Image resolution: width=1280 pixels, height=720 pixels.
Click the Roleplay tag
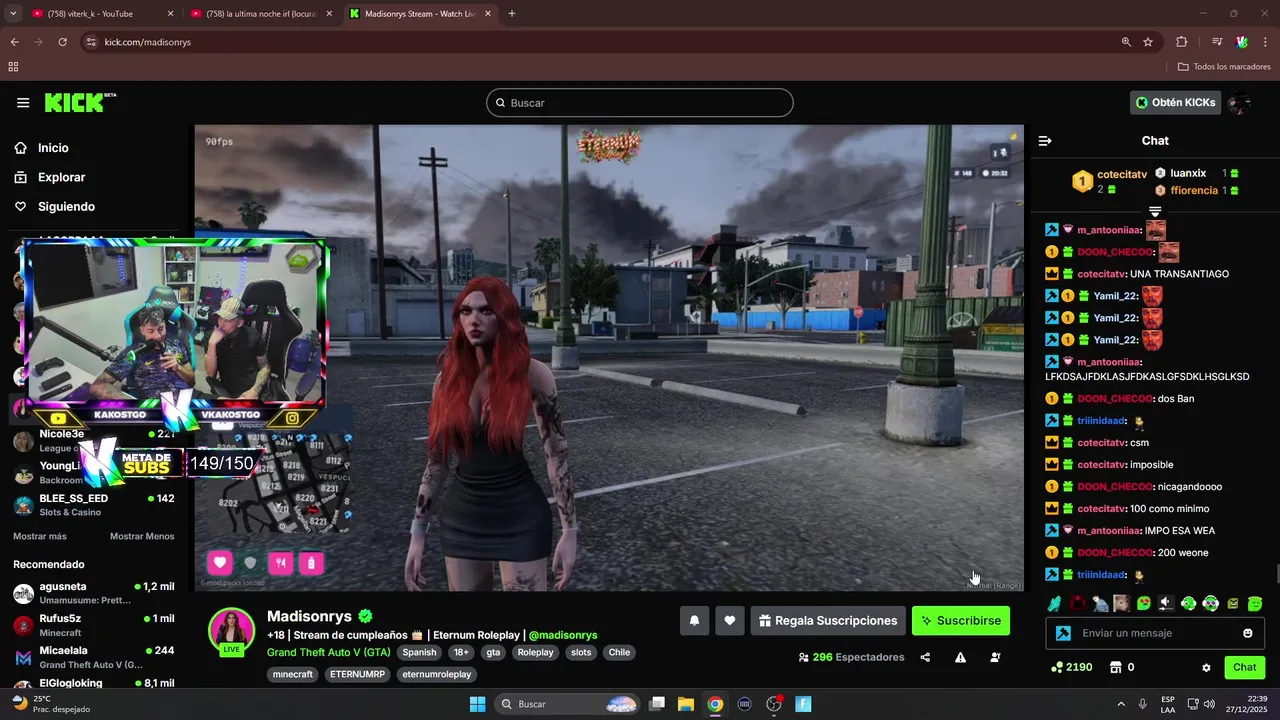(535, 652)
